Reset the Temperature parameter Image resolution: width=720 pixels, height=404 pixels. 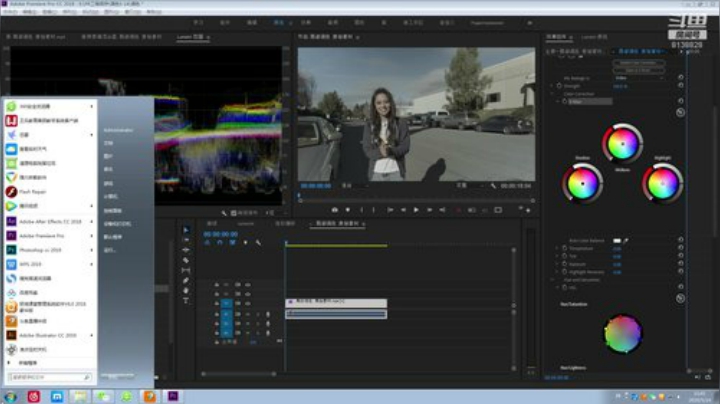[x=681, y=248]
